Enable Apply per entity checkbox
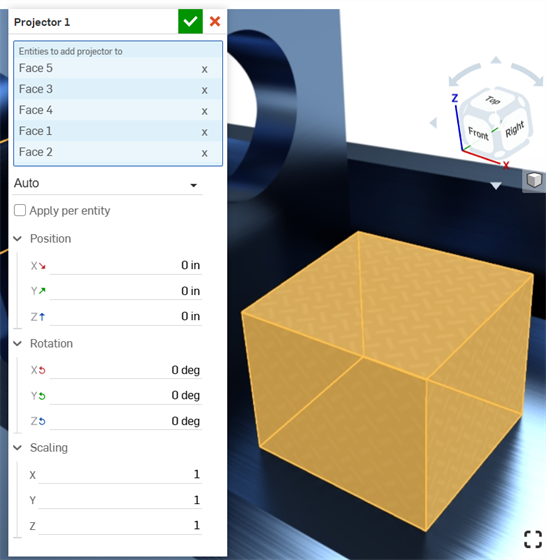Image resolution: width=546 pixels, height=560 pixels. [20, 210]
